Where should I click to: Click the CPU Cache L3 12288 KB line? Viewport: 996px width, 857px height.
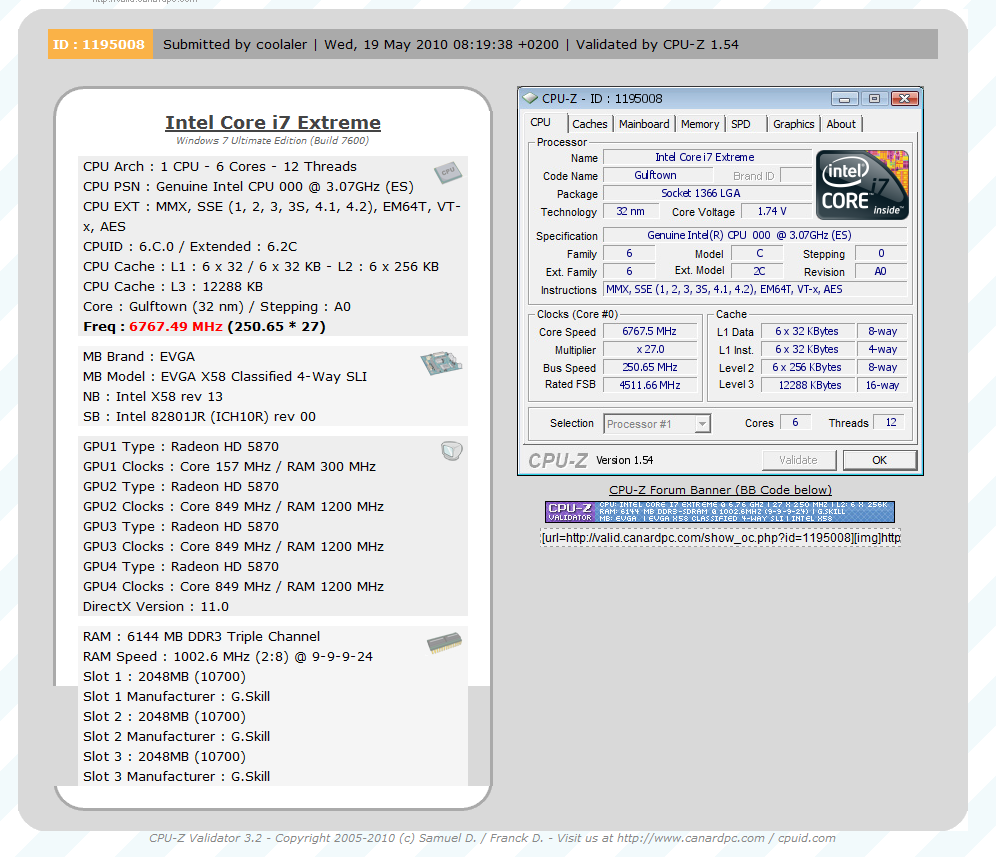click(x=173, y=287)
